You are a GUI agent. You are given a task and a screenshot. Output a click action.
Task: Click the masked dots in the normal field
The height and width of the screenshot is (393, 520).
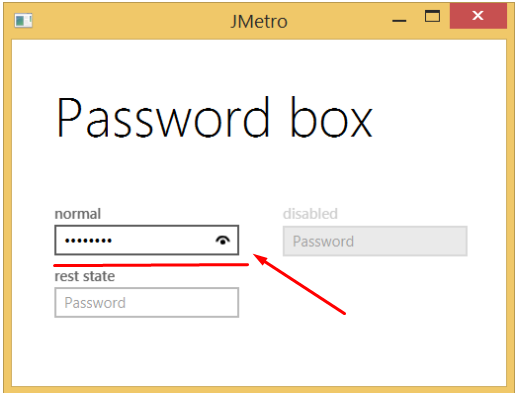click(x=88, y=241)
